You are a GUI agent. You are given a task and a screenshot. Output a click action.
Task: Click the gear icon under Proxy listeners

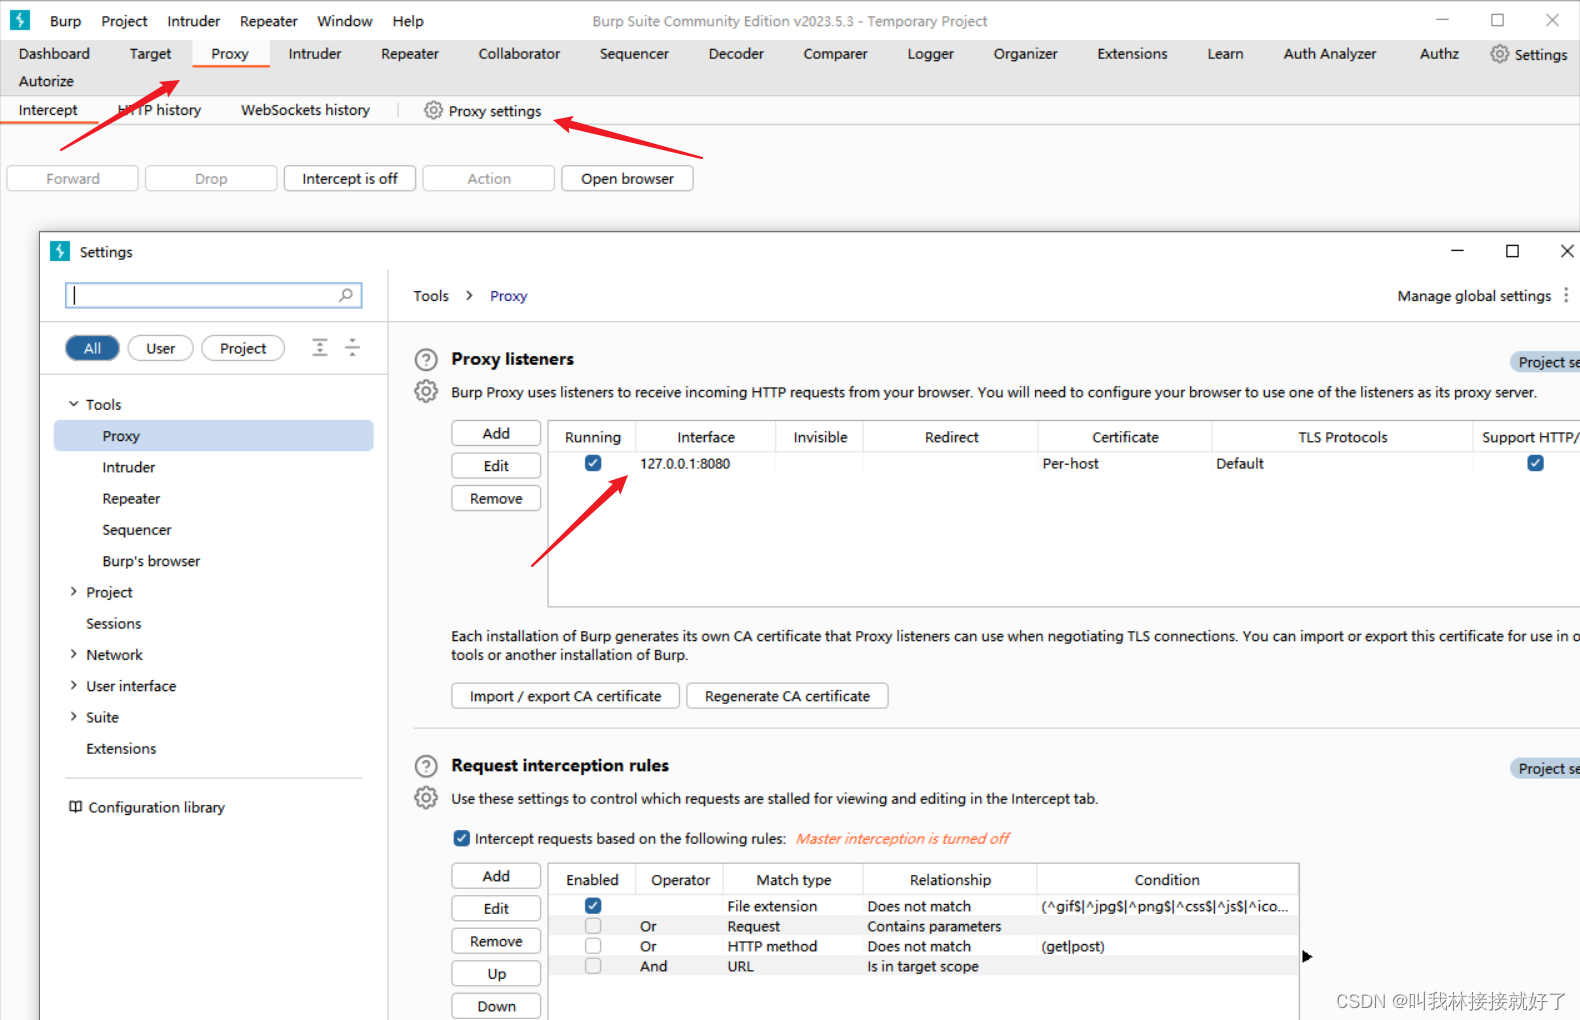tap(426, 392)
